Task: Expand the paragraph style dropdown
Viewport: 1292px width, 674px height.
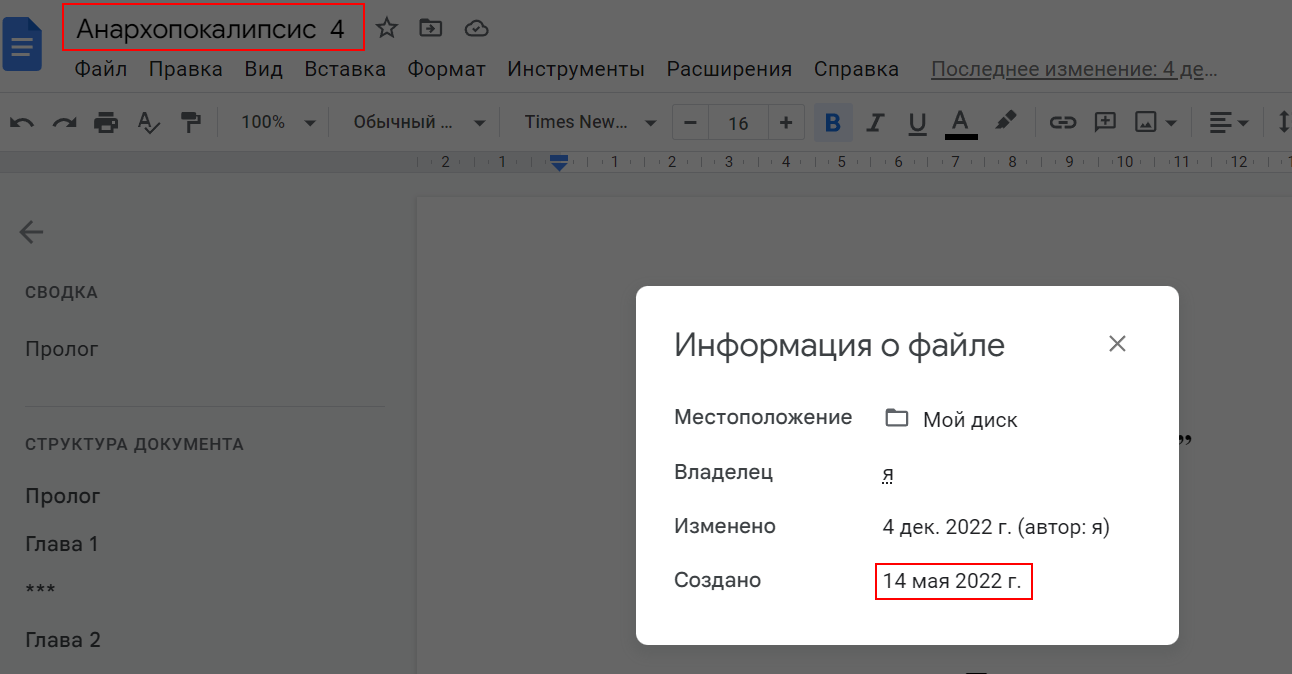Action: [x=419, y=123]
